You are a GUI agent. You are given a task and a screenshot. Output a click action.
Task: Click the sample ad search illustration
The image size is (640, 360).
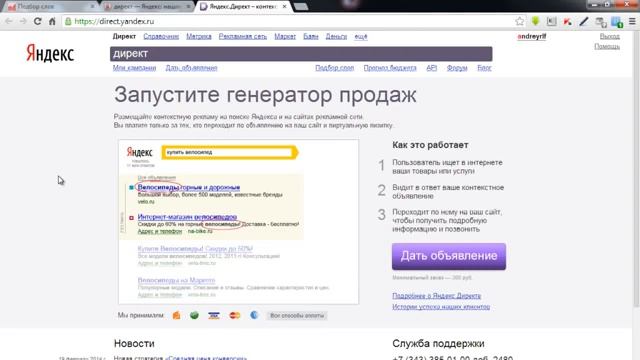(x=238, y=222)
